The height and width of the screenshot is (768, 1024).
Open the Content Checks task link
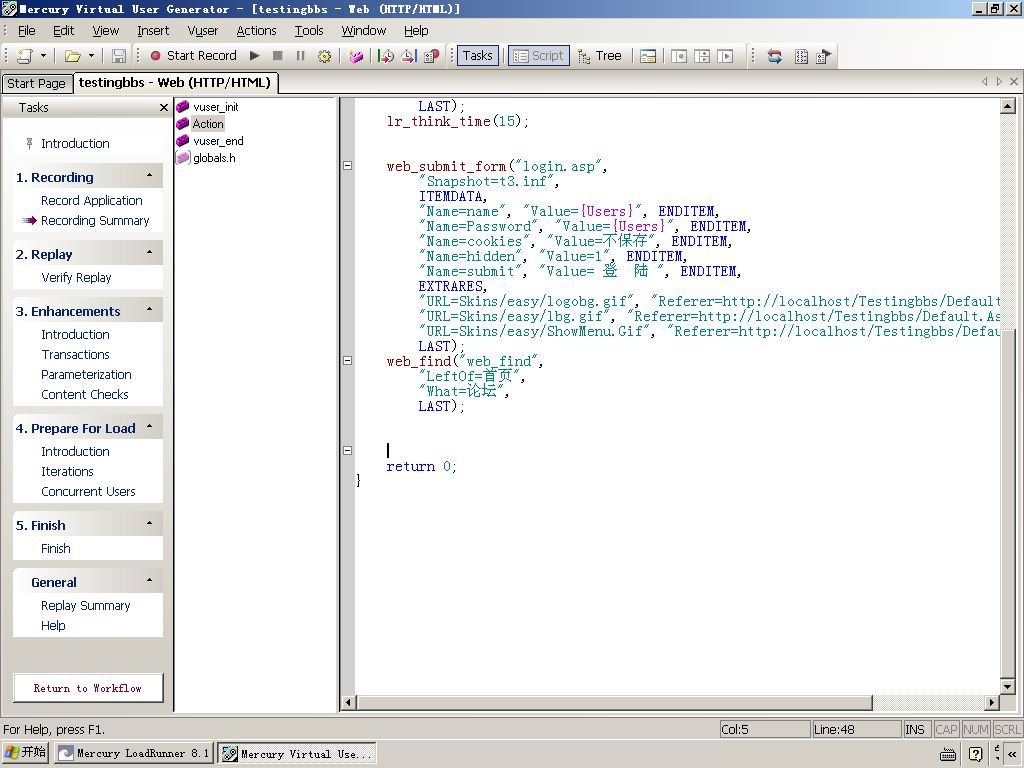tap(85, 395)
